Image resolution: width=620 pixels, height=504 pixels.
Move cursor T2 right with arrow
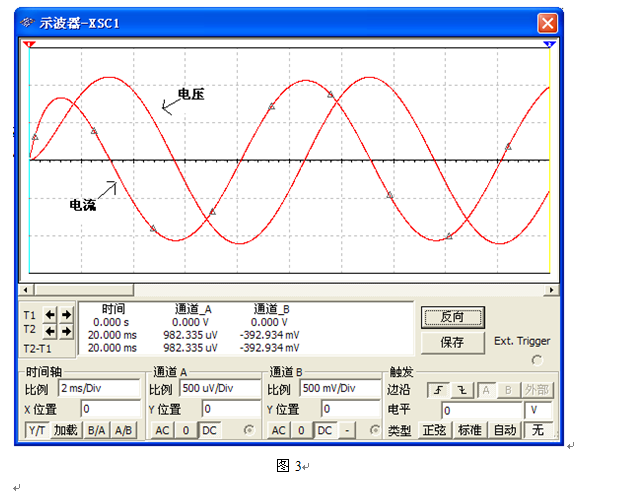tap(66, 330)
